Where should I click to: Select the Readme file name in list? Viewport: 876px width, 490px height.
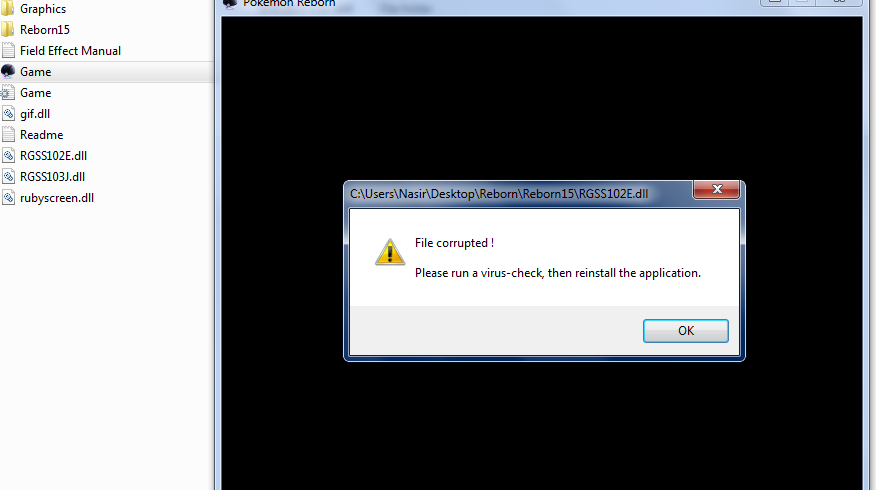click(x=41, y=135)
